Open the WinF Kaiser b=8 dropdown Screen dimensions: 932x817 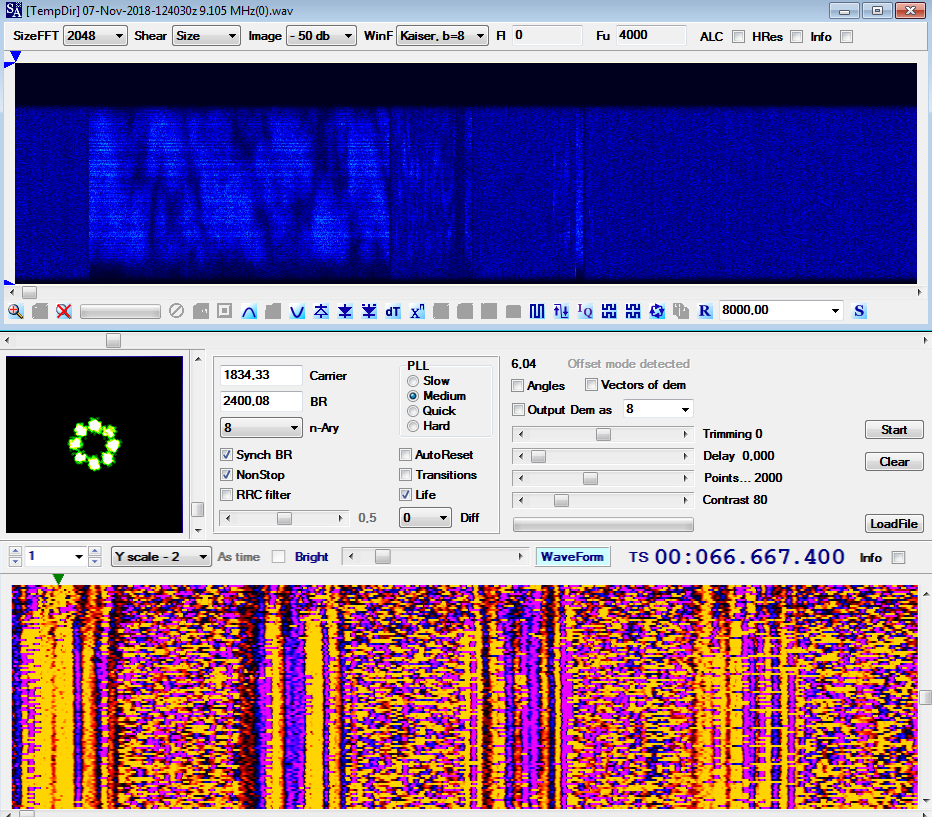(442, 36)
